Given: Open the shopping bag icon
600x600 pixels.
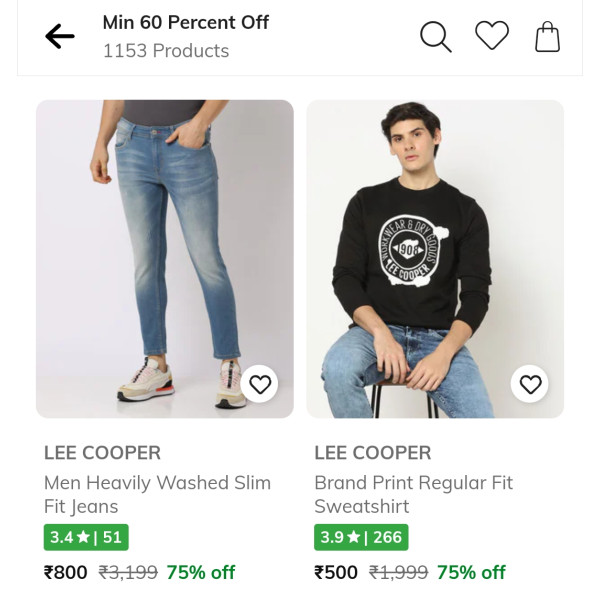Looking at the screenshot, I should [x=547, y=37].
